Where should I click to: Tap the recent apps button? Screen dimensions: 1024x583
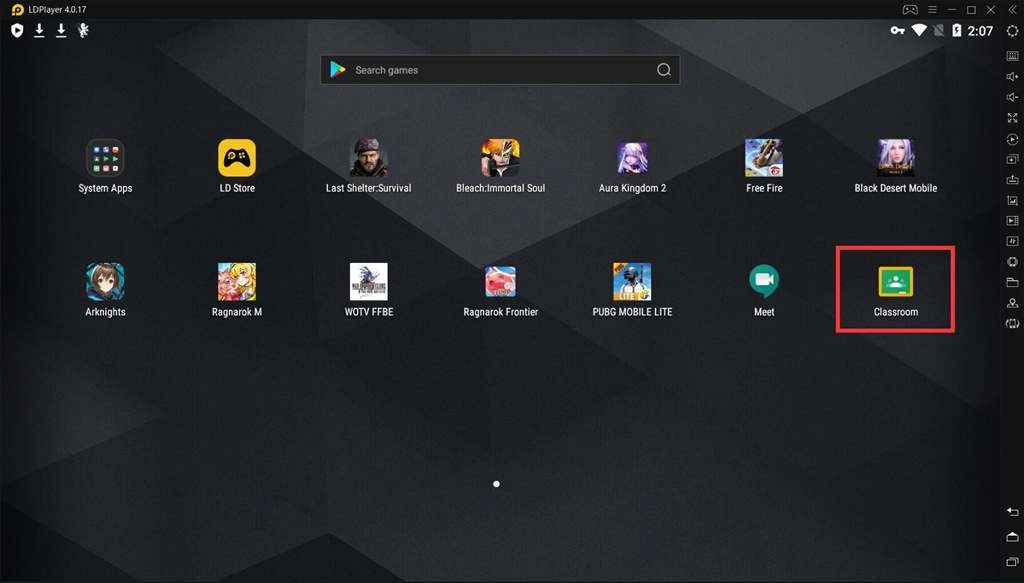[x=1012, y=561]
